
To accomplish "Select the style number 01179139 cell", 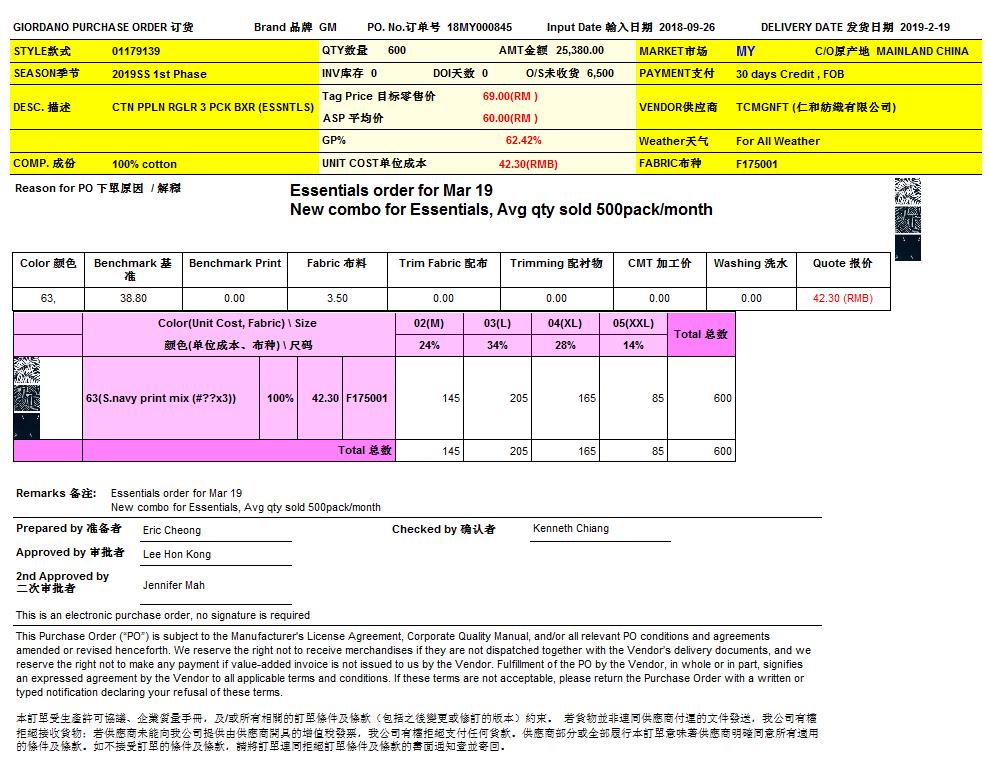I will click(136, 50).
